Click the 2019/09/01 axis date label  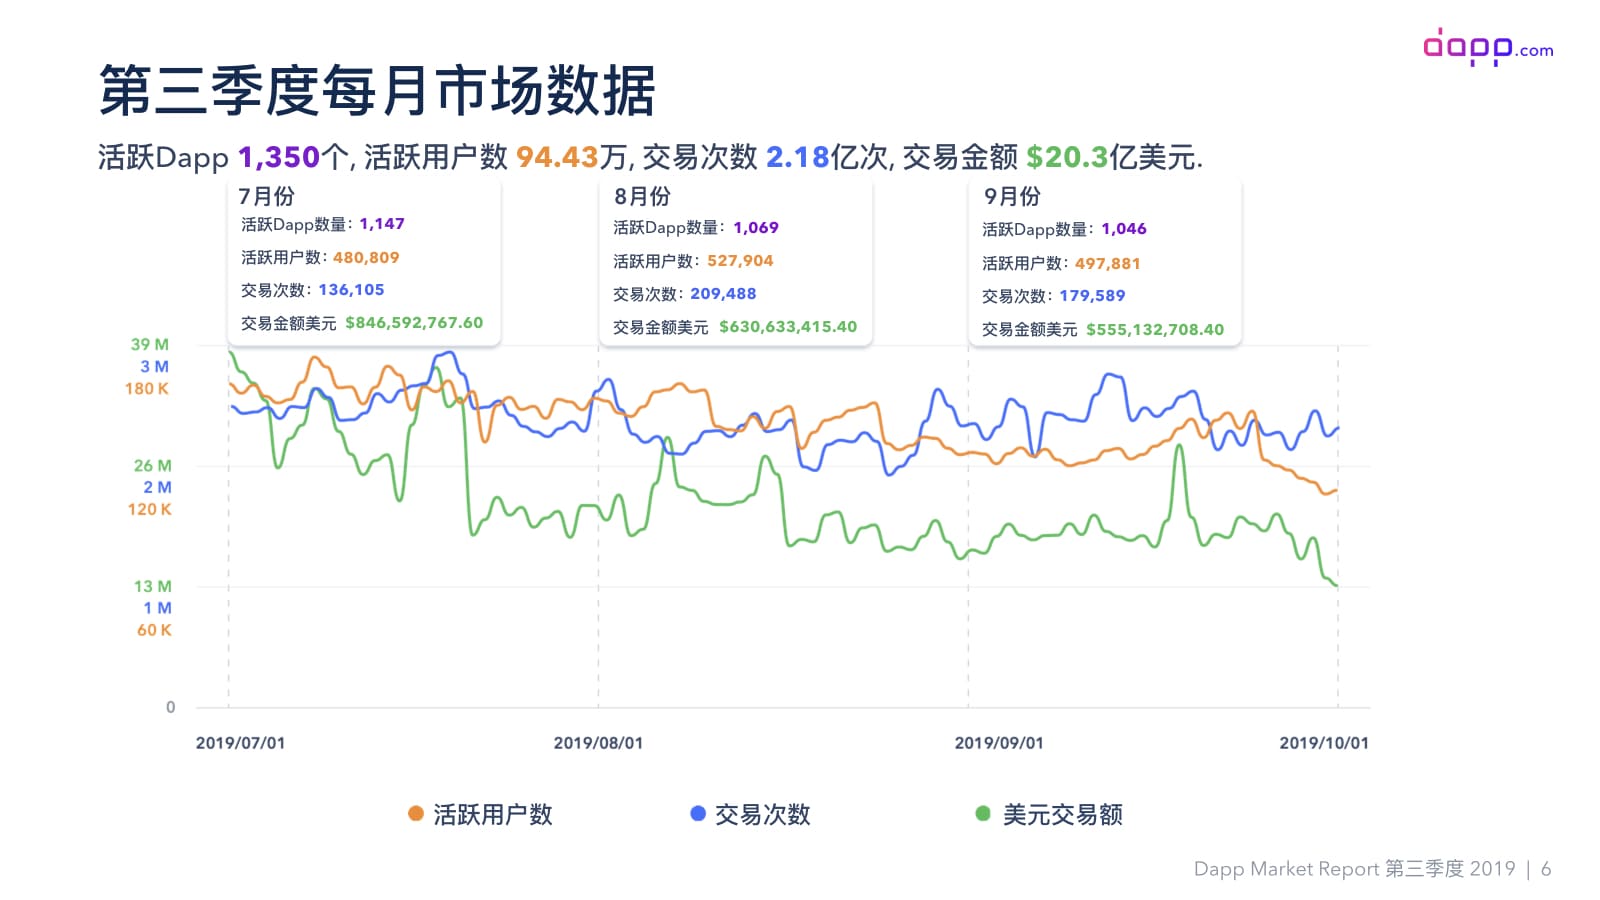point(999,743)
